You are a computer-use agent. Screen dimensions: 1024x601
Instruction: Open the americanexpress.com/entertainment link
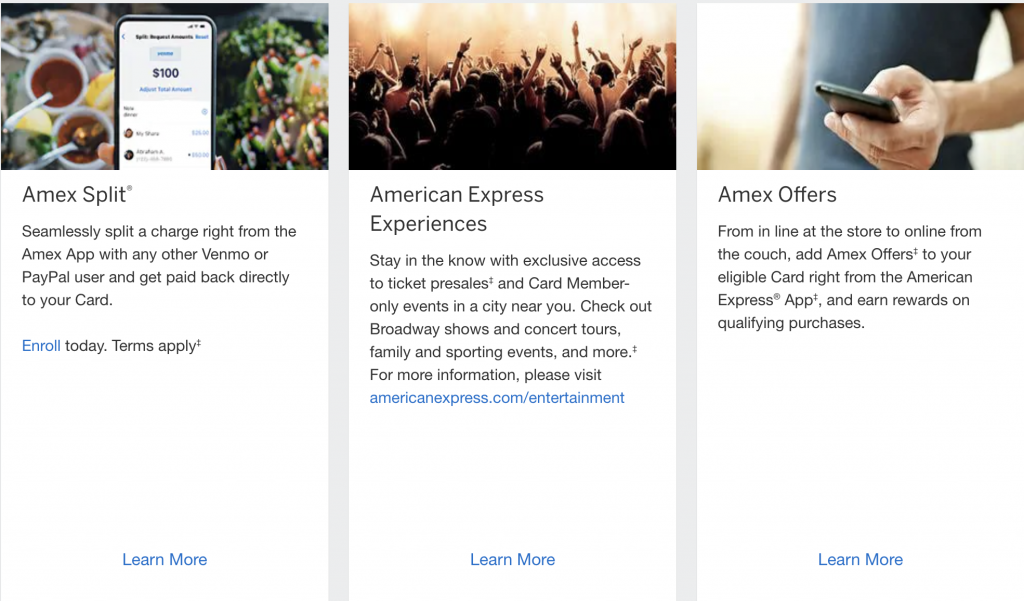click(497, 397)
